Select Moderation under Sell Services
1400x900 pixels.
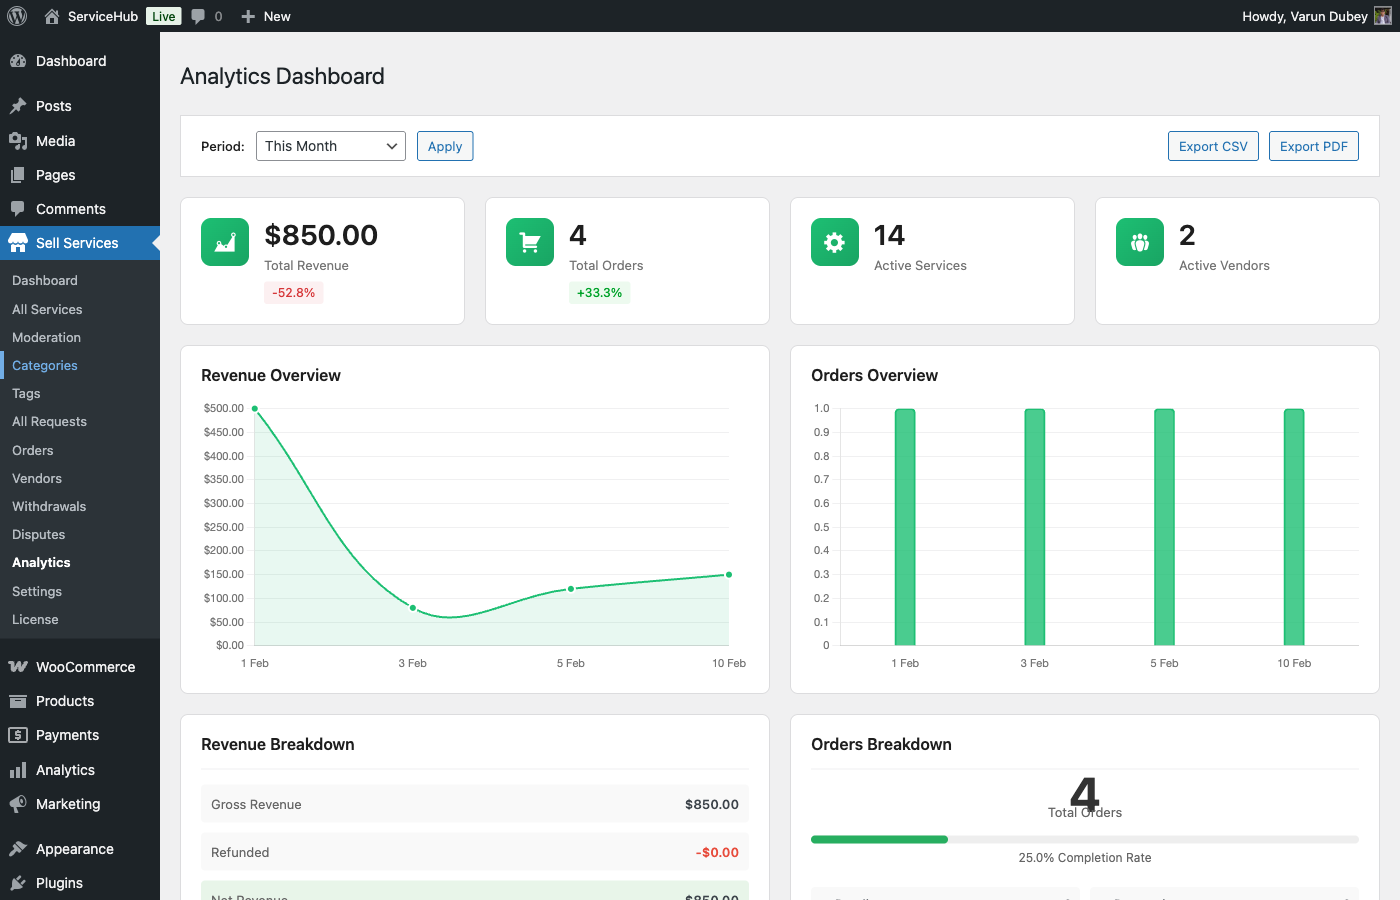pos(45,337)
